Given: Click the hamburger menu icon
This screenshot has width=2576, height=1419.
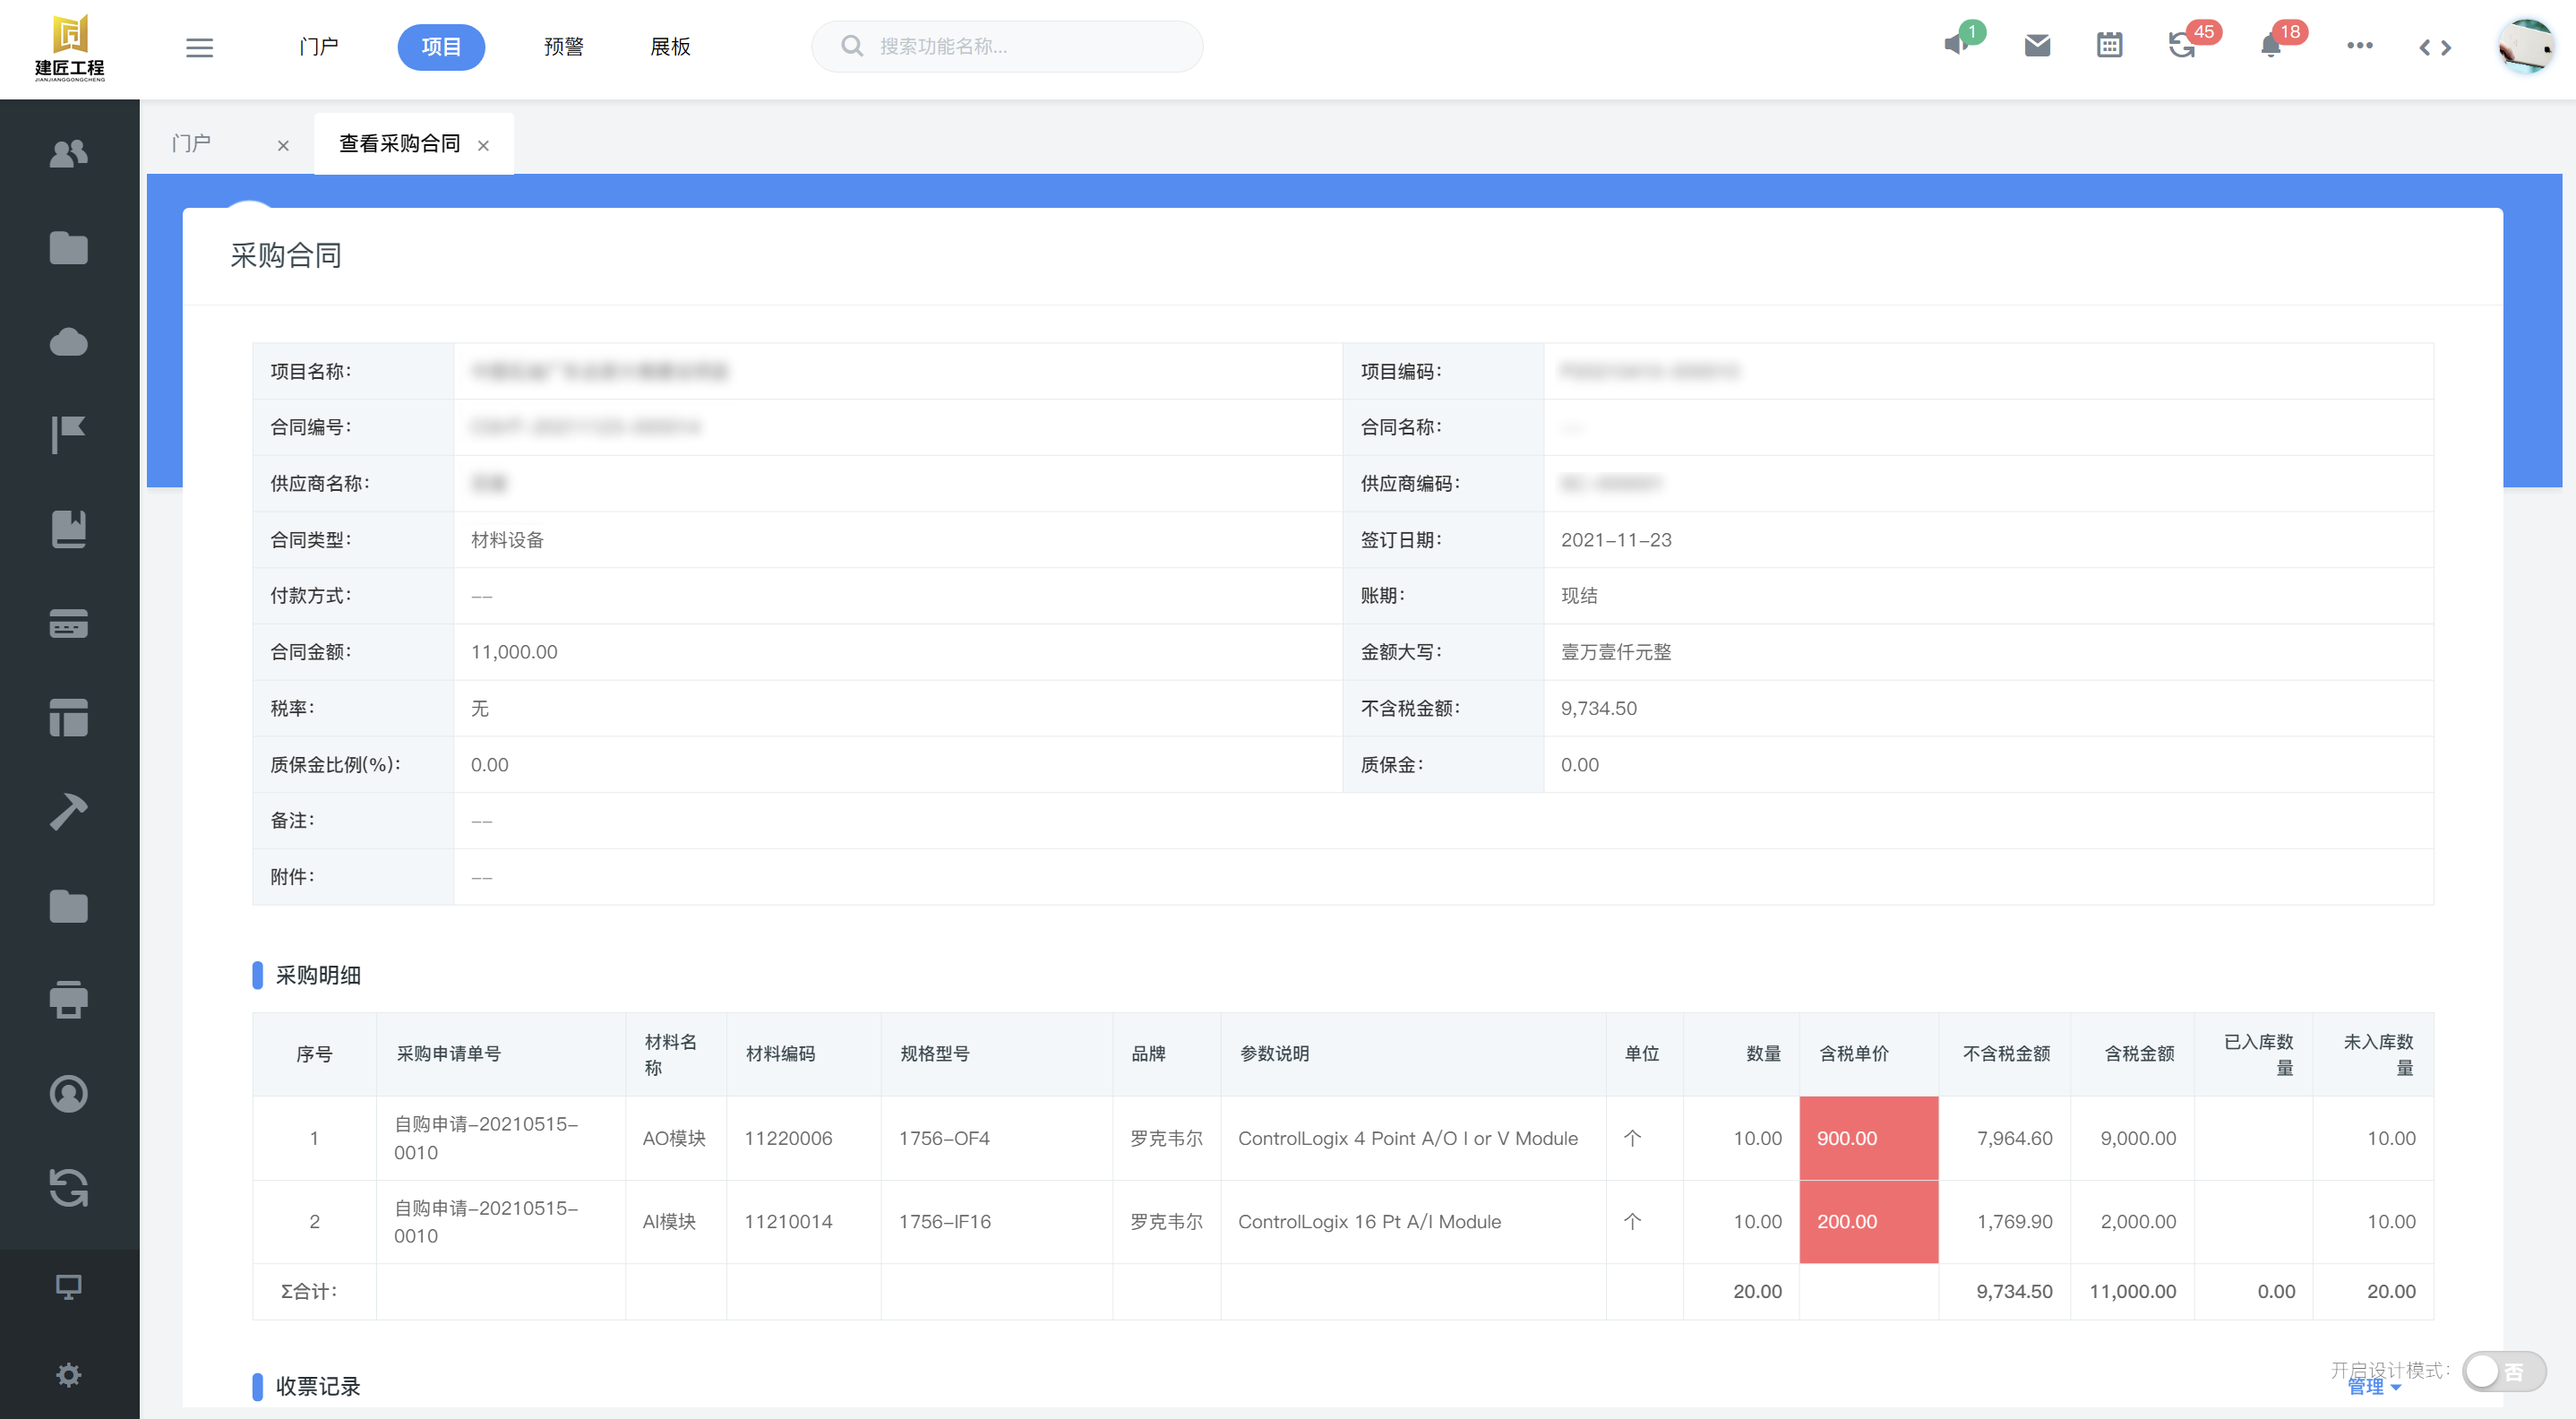Looking at the screenshot, I should 199,47.
